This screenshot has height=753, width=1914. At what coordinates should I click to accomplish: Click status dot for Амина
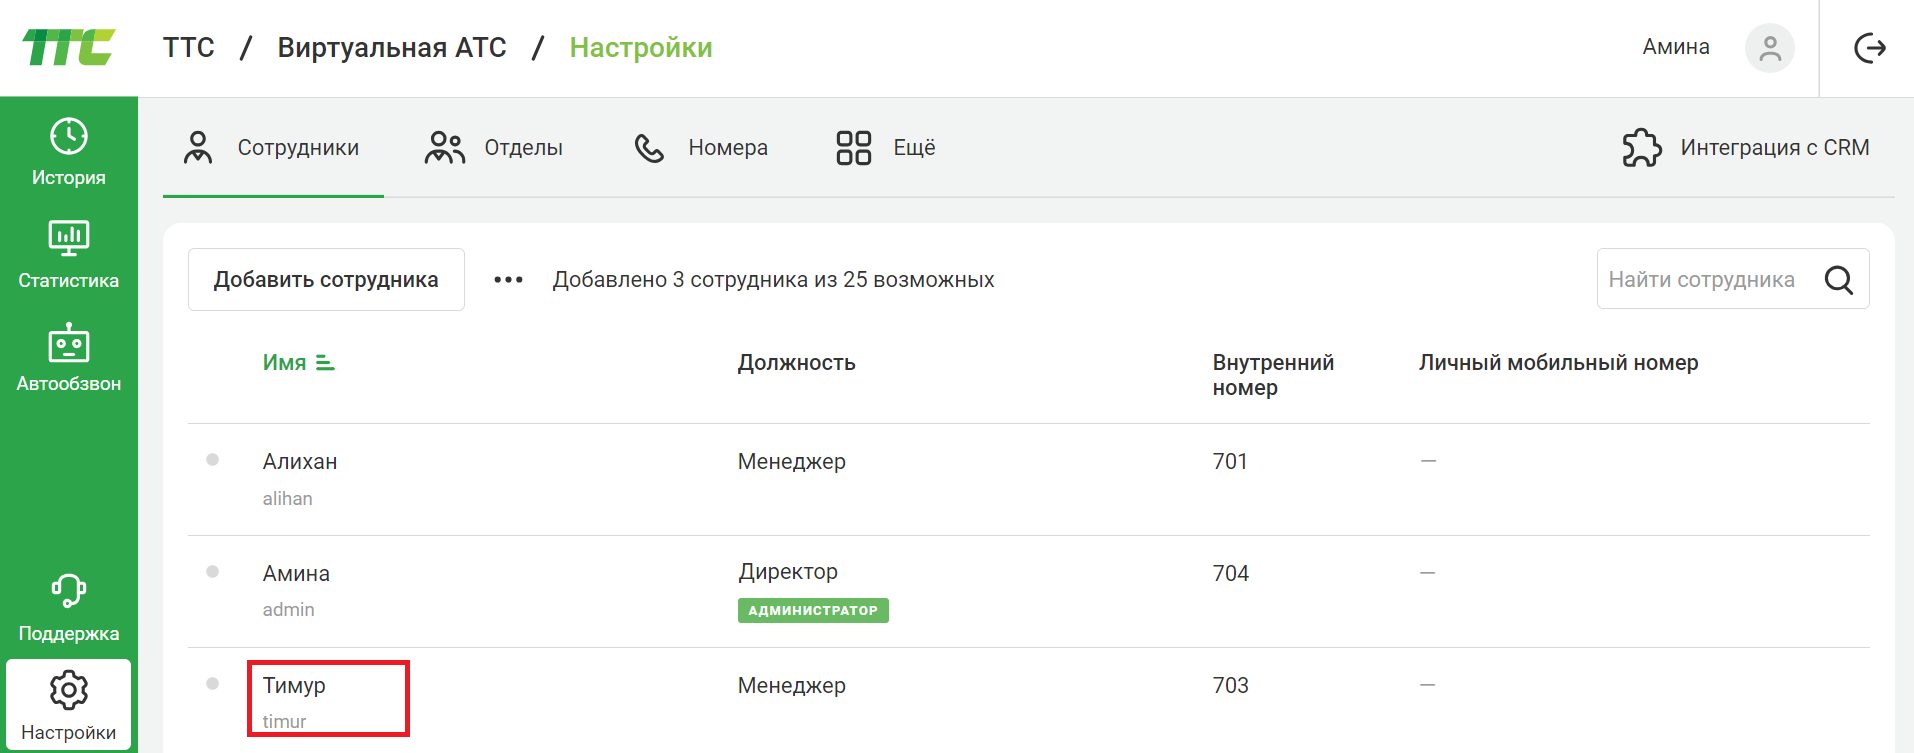[x=212, y=572]
